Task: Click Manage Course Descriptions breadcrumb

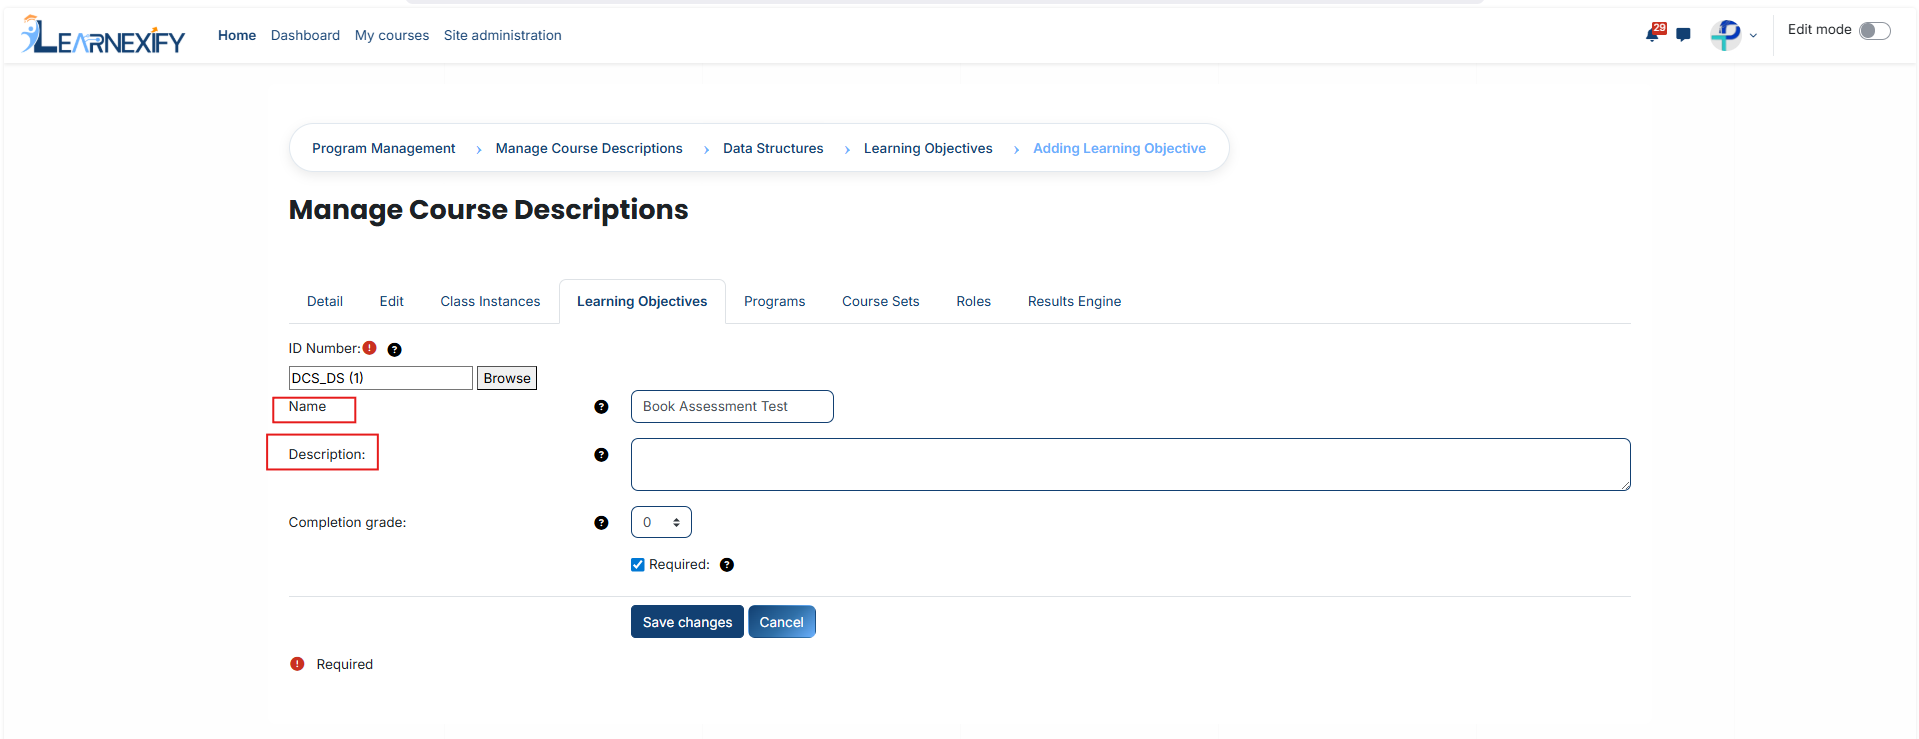Action: [x=589, y=148]
